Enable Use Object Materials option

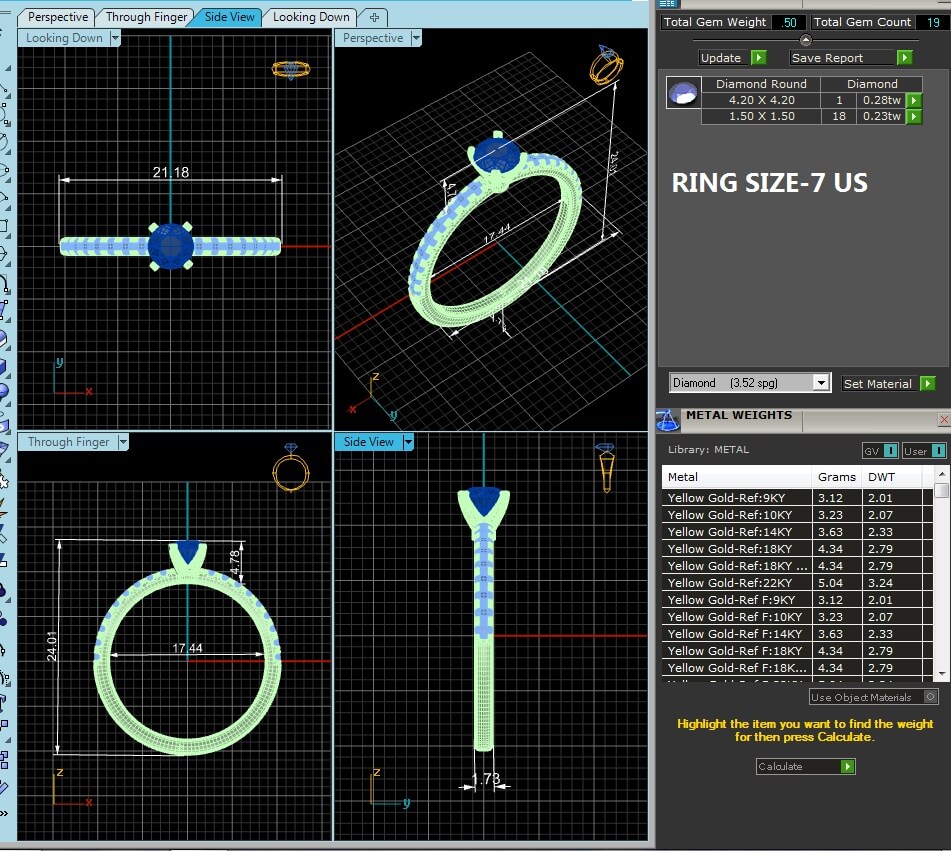931,697
